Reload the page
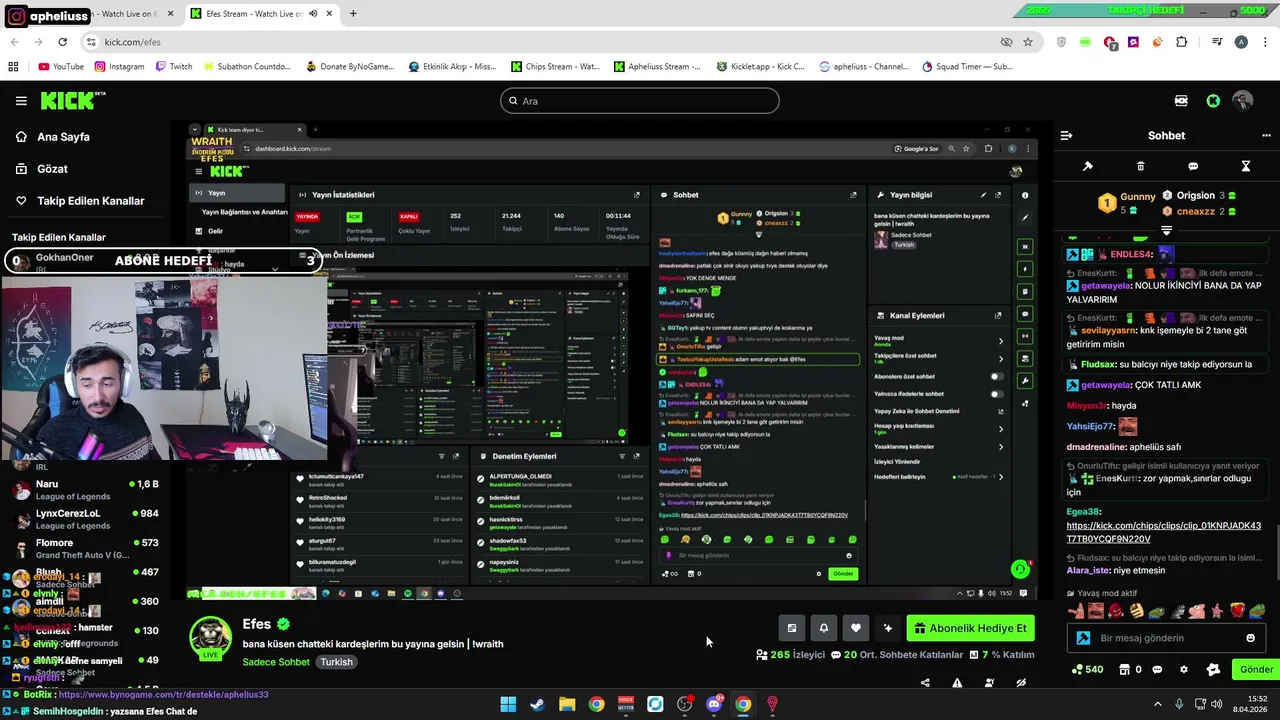Screen dimensions: 1280x720 click(62, 42)
